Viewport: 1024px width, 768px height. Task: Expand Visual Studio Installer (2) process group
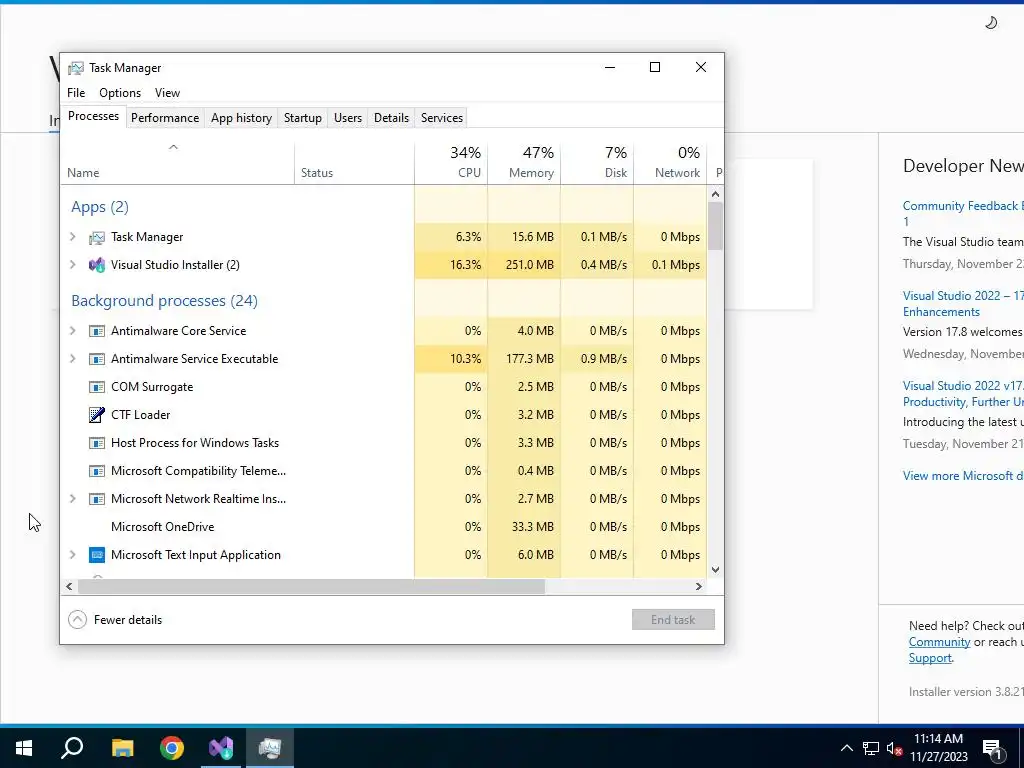coord(72,265)
